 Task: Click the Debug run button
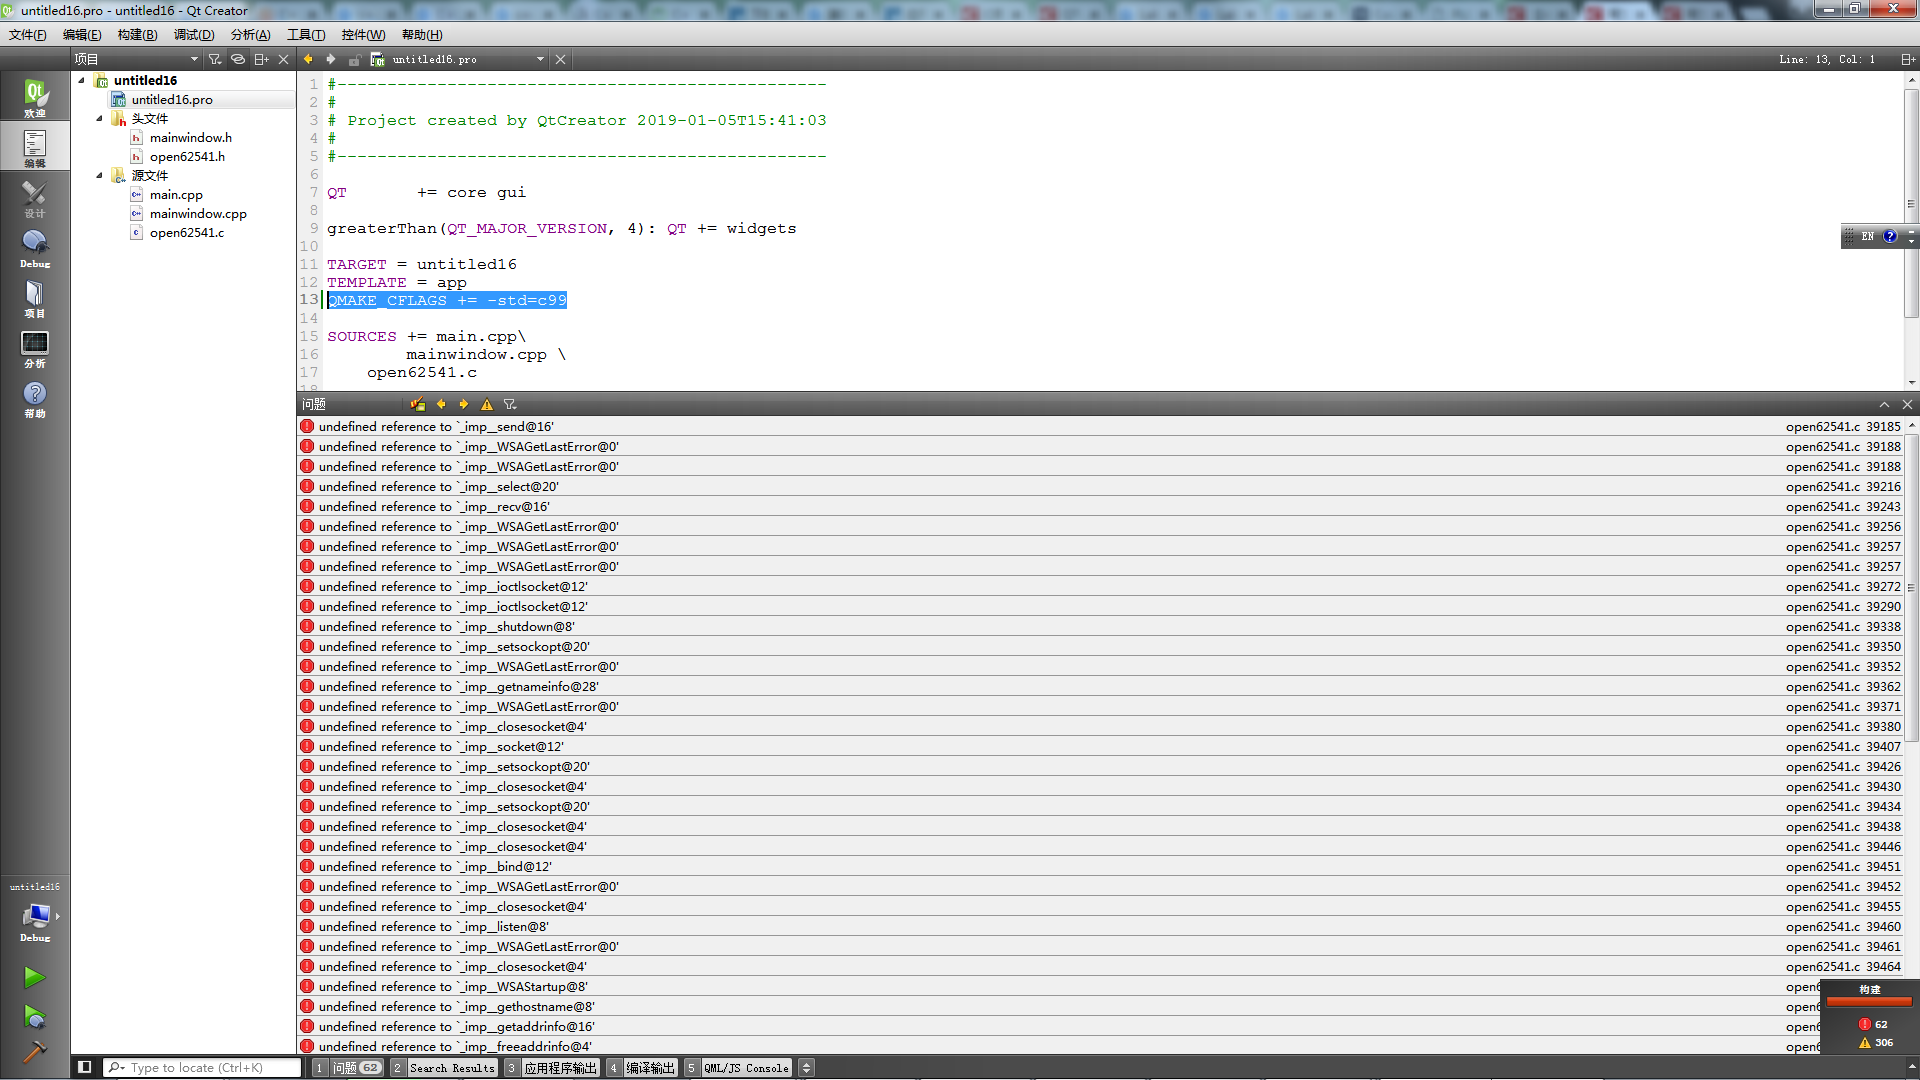click(x=34, y=1017)
